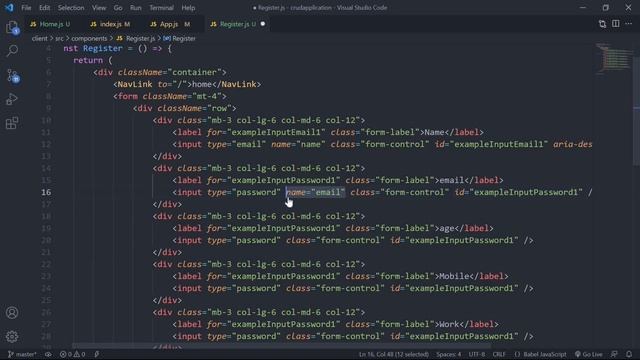Open the Go menu
Viewport: 640px width, 360px height.
coord(118,8)
